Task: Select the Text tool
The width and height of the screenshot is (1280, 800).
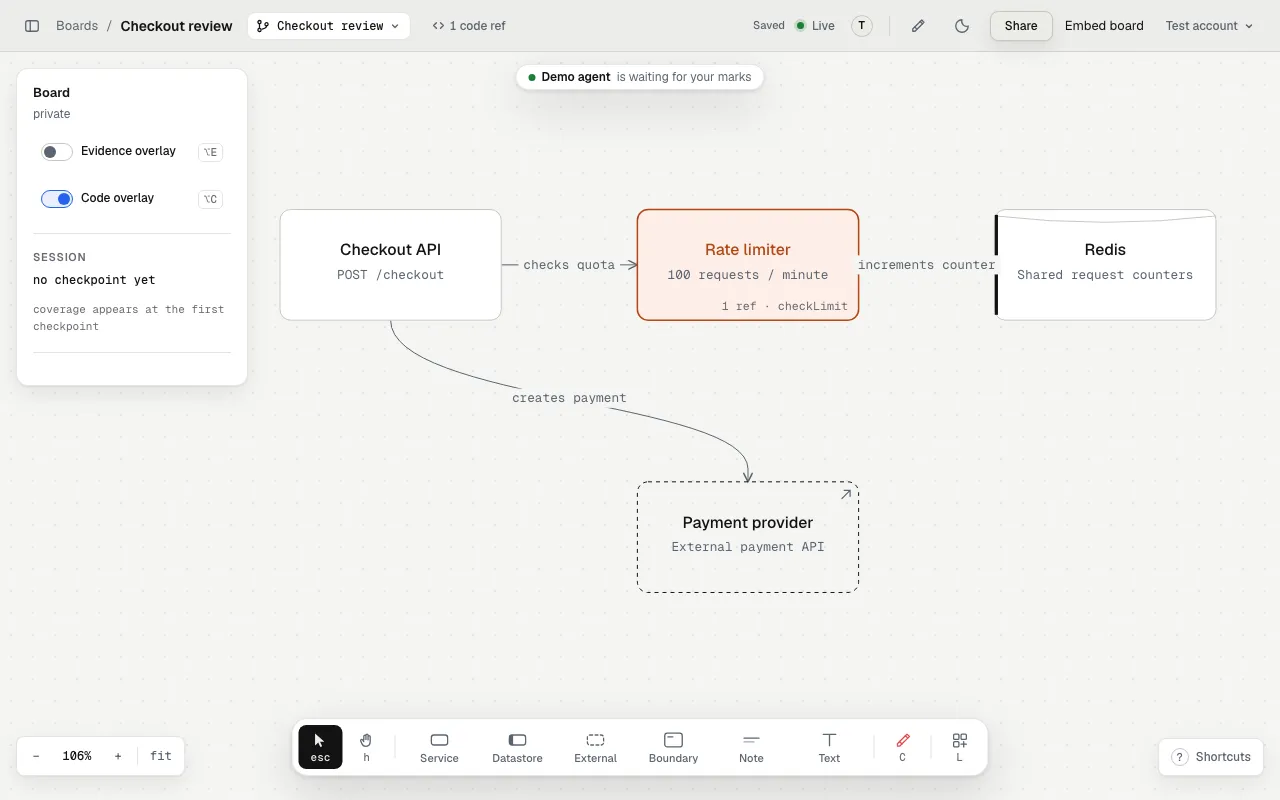Action: tap(829, 747)
